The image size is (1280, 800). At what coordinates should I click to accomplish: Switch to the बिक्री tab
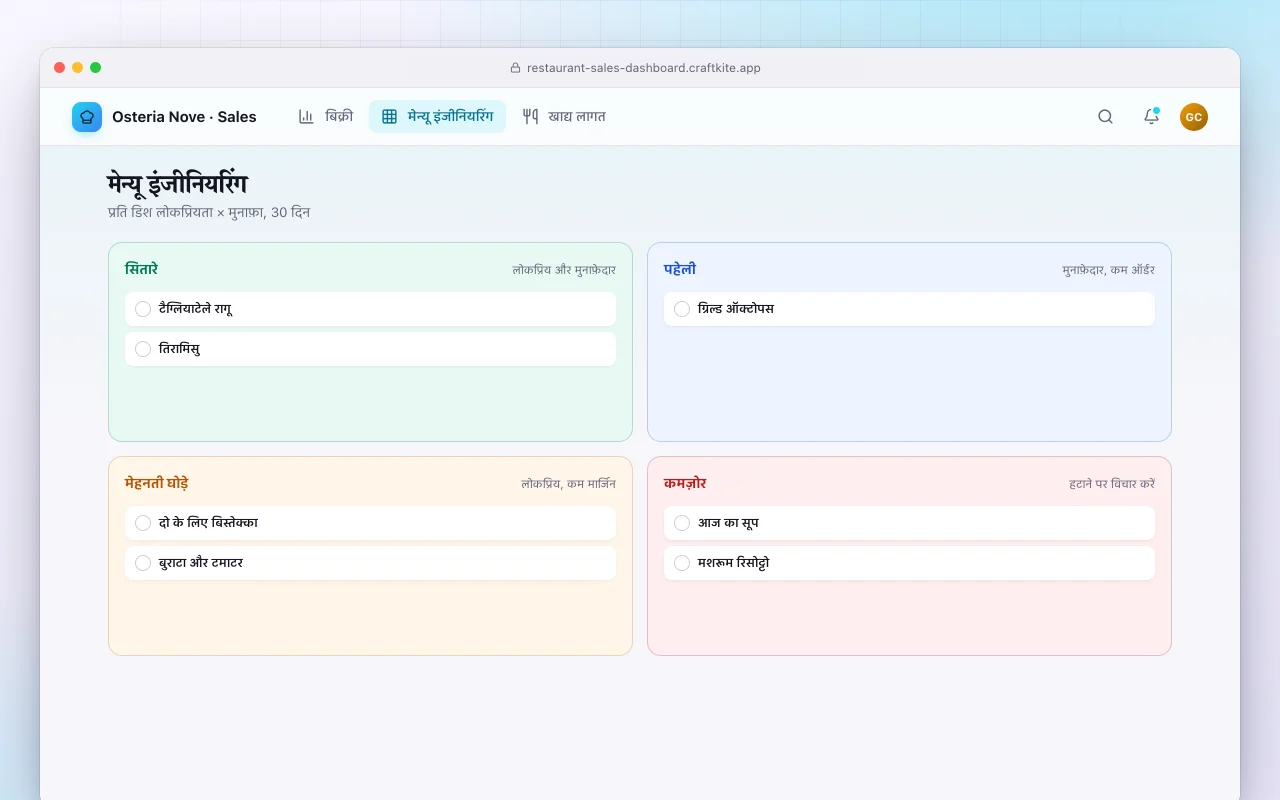326,117
